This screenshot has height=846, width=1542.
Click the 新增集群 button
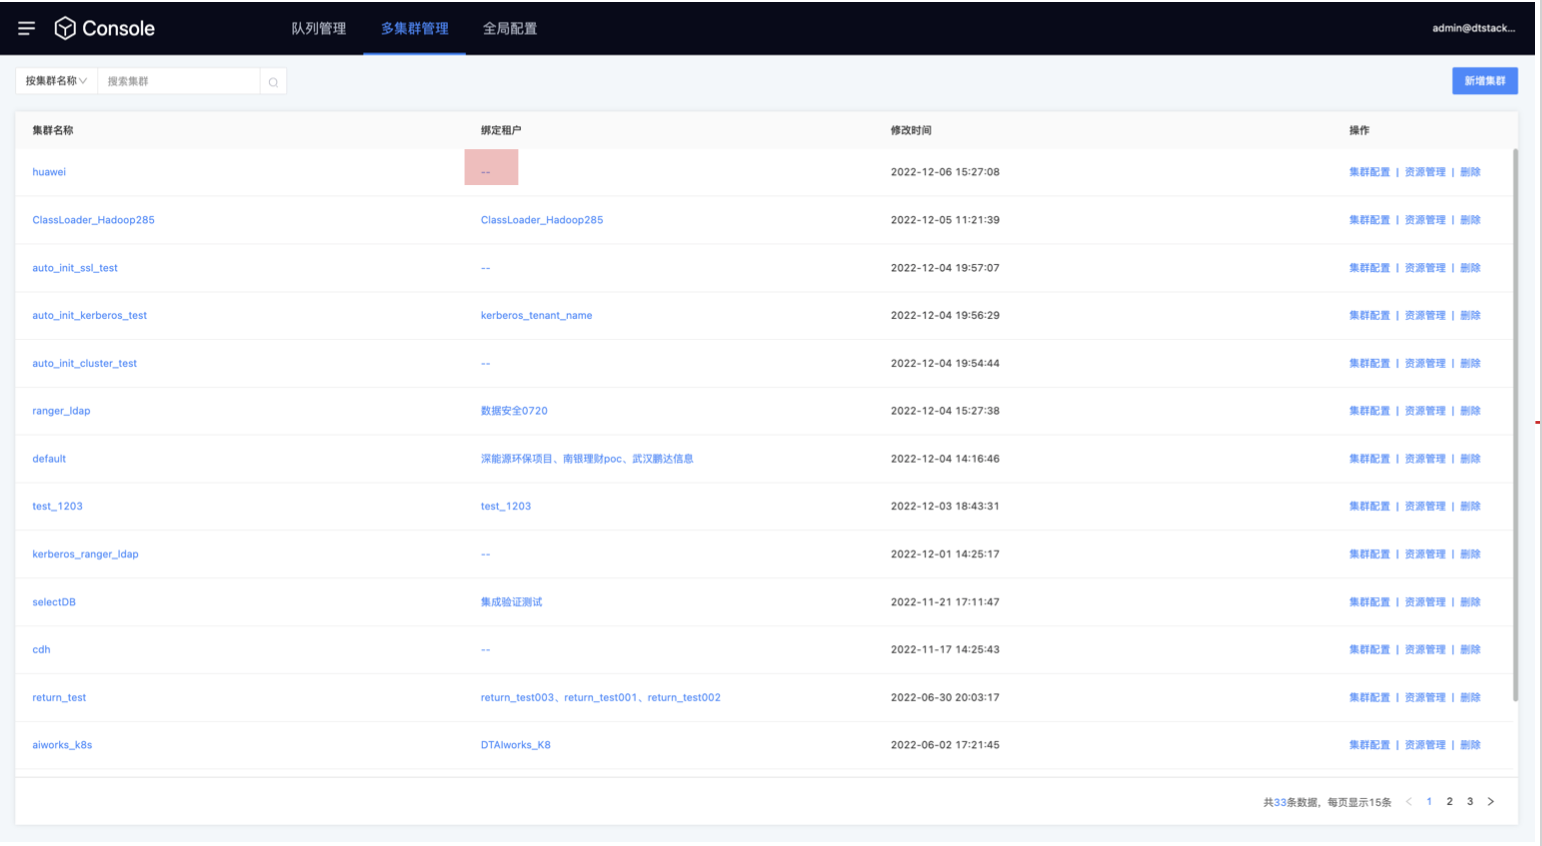tap(1485, 81)
